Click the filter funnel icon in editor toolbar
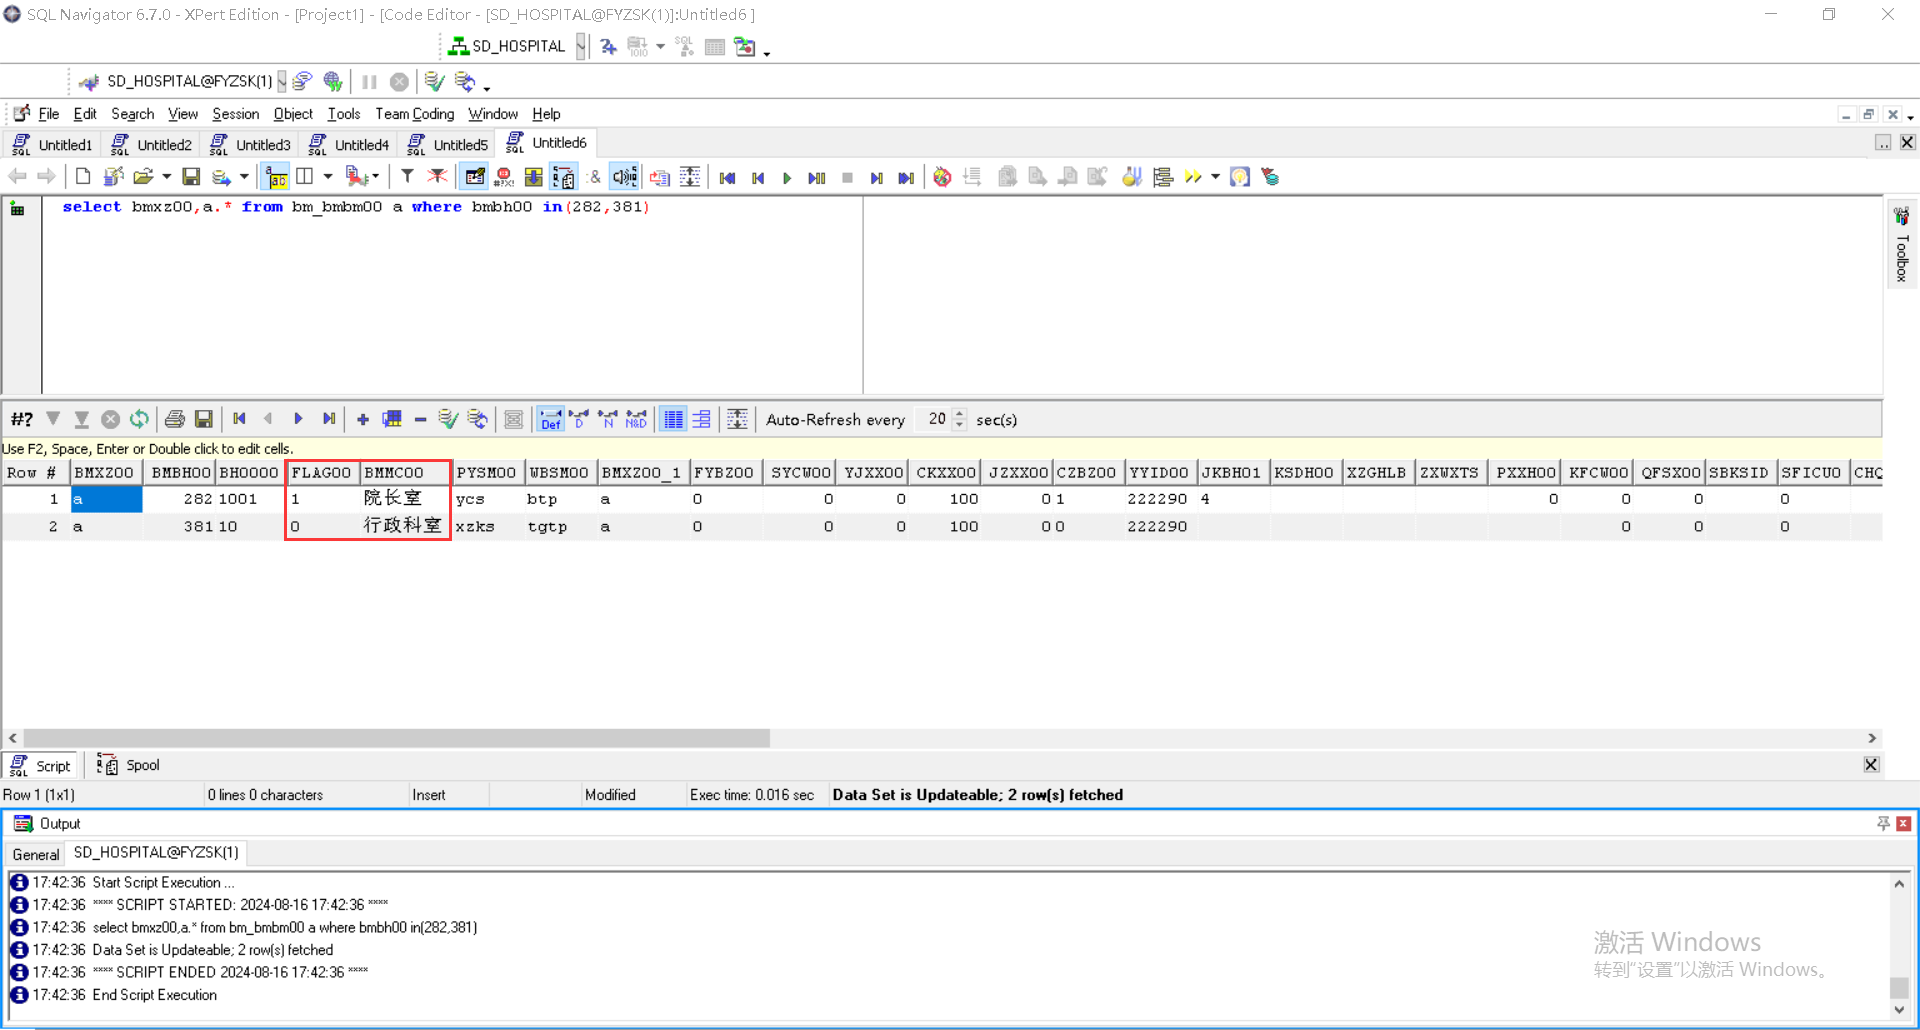 pos(407,177)
